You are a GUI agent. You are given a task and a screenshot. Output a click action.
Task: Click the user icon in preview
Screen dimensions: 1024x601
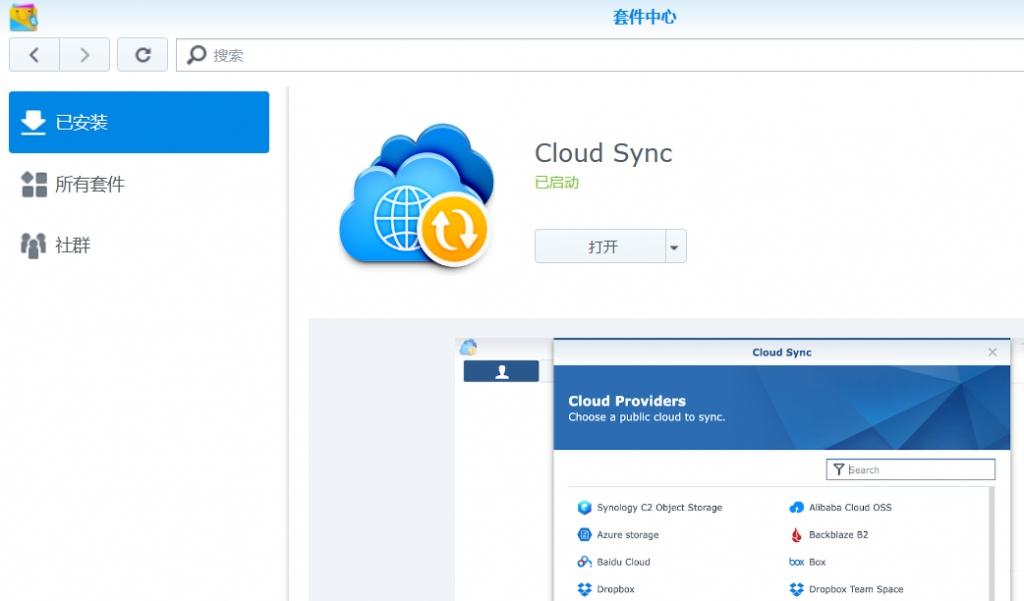point(502,371)
